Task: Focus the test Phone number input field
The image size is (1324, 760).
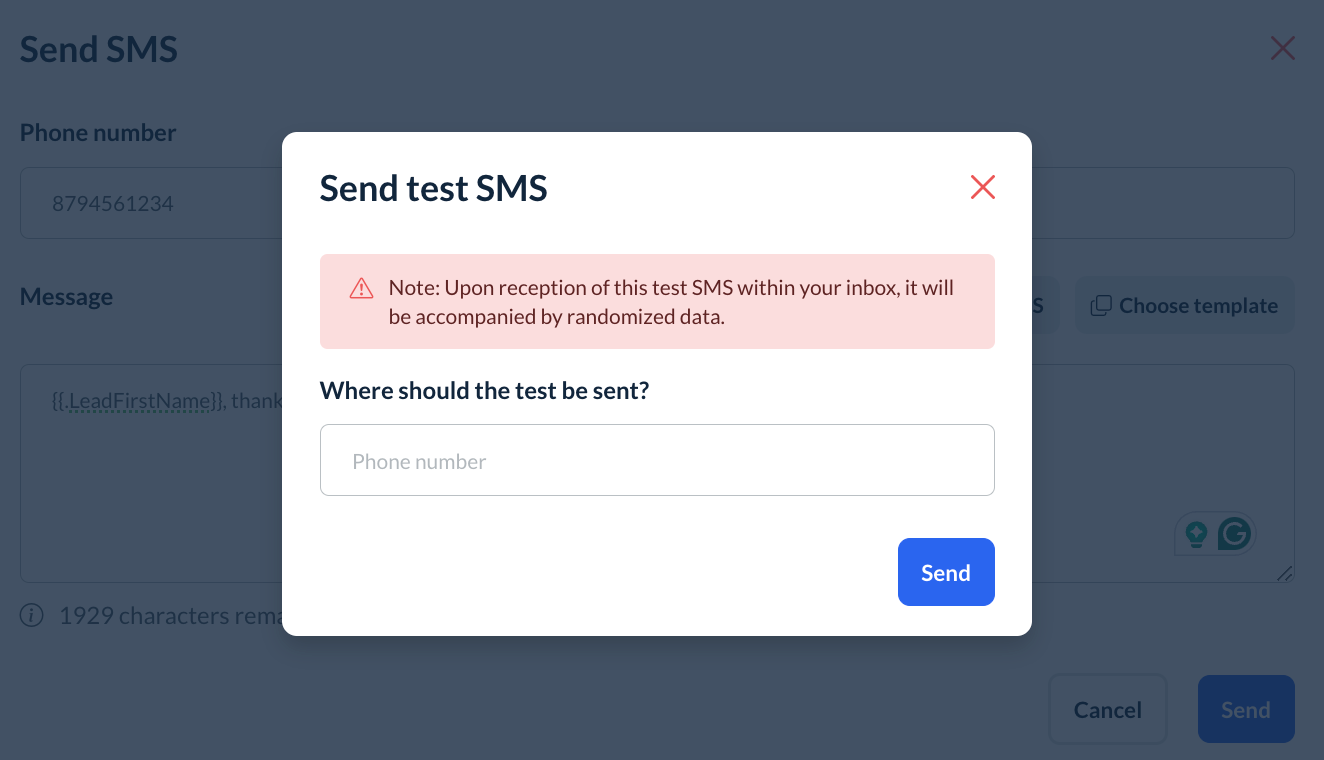Action: click(x=657, y=460)
